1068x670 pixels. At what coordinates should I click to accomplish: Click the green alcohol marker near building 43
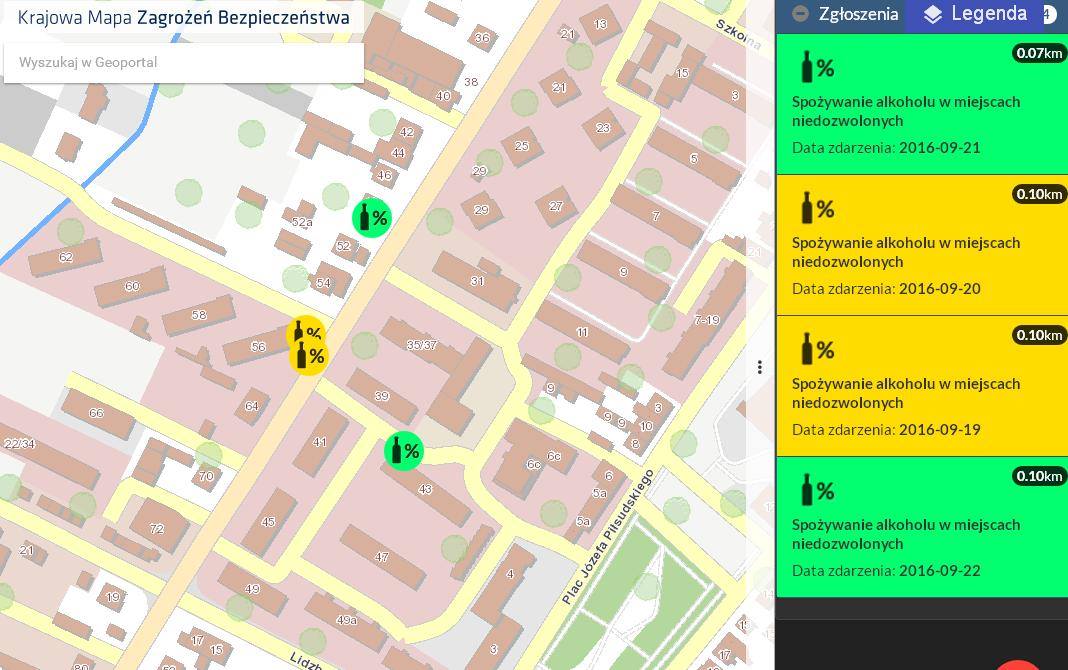pos(404,451)
